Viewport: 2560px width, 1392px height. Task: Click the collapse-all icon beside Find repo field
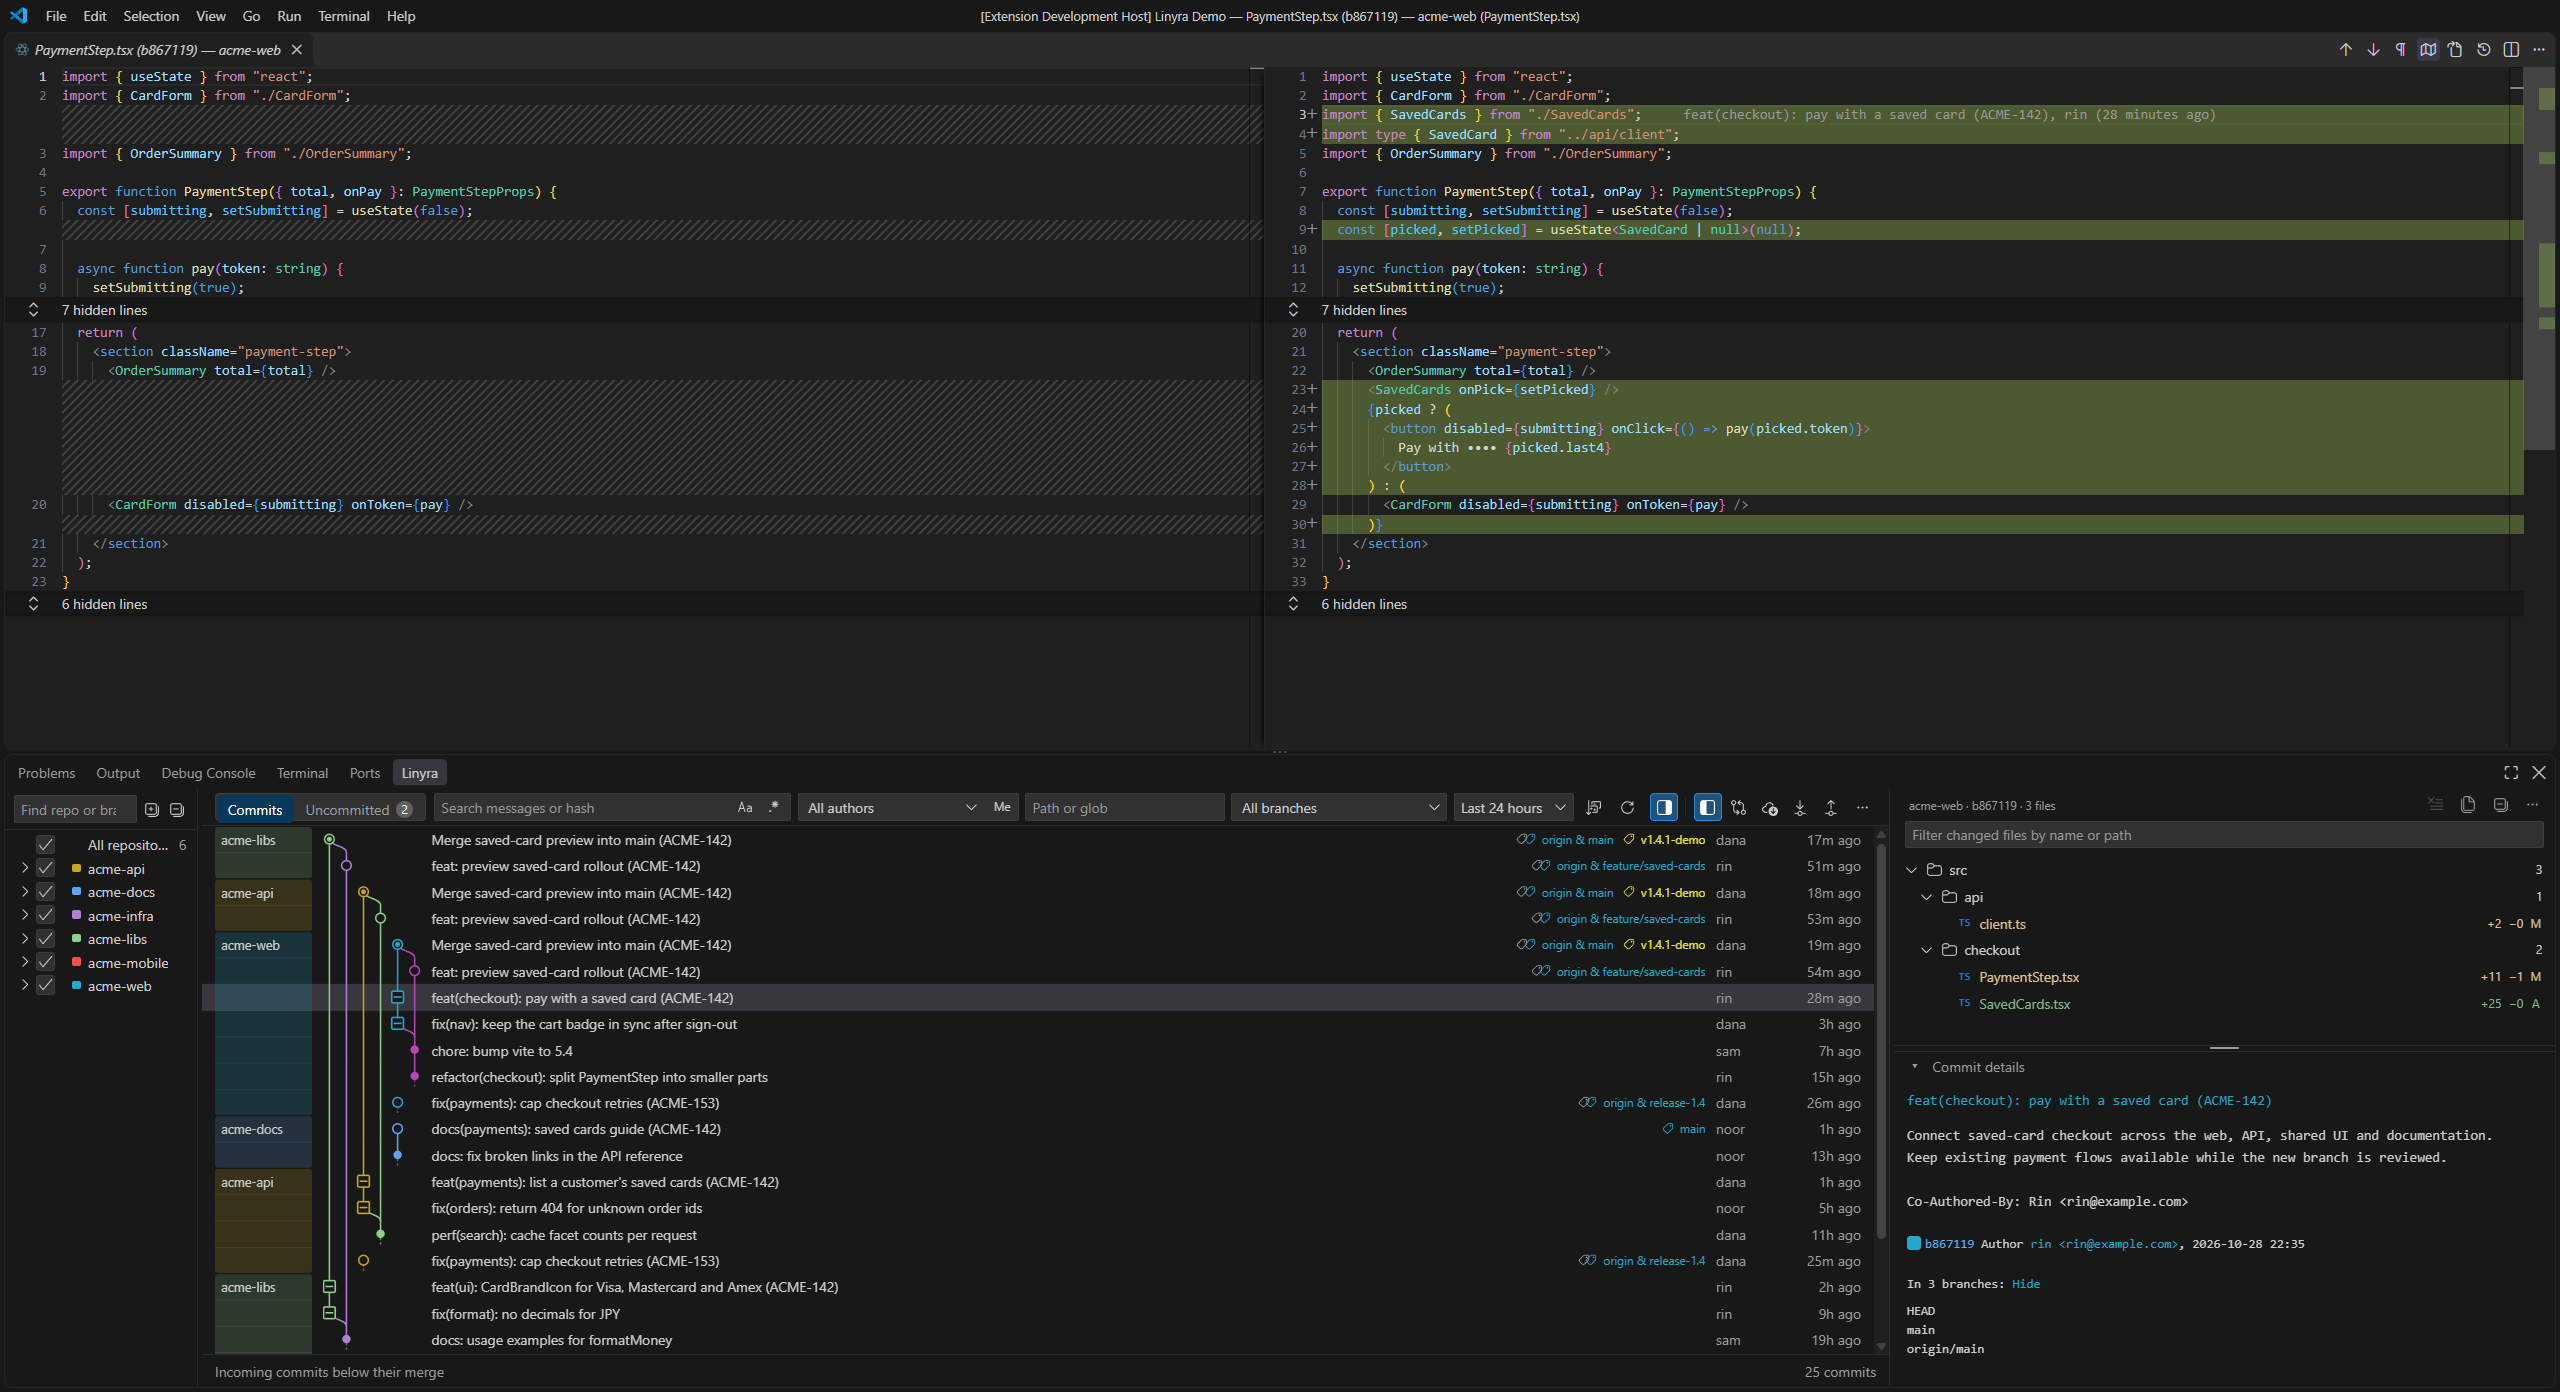[x=177, y=810]
